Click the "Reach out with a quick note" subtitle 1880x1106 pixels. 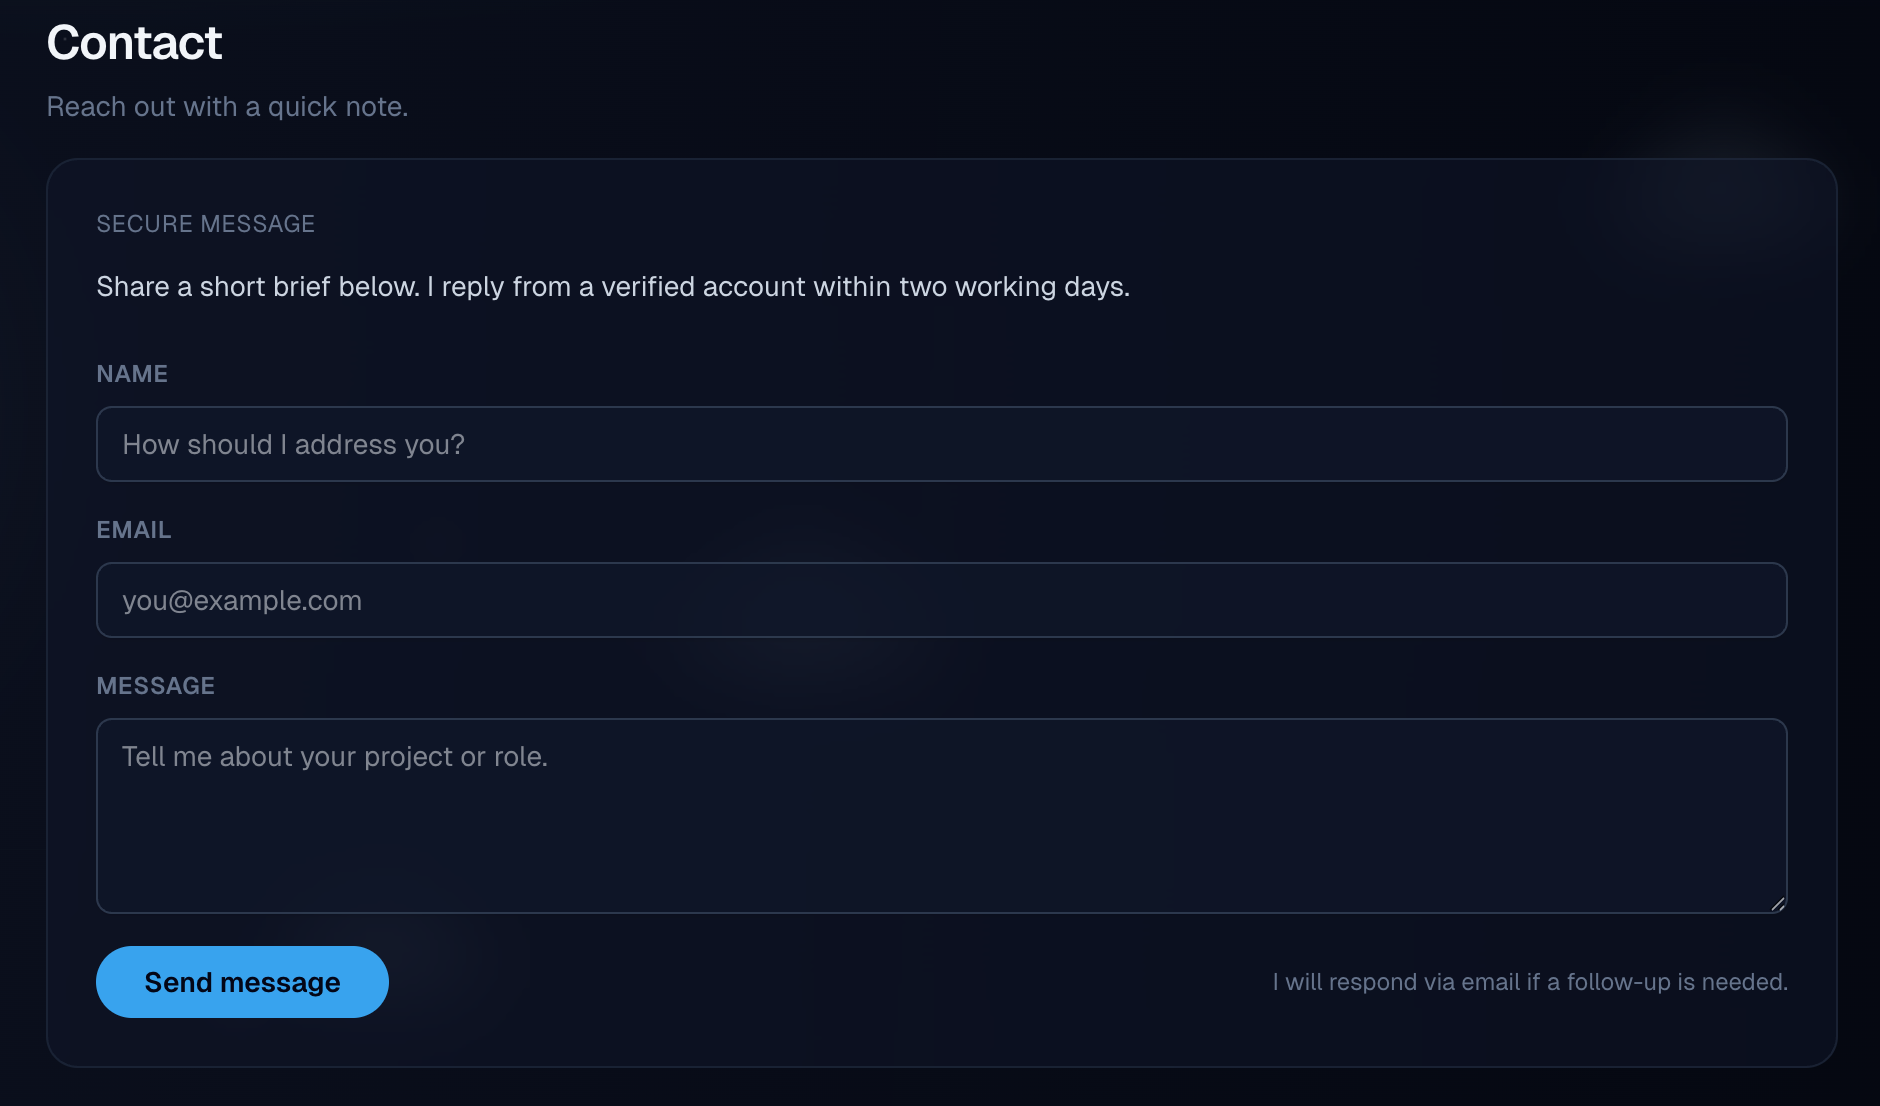227,107
